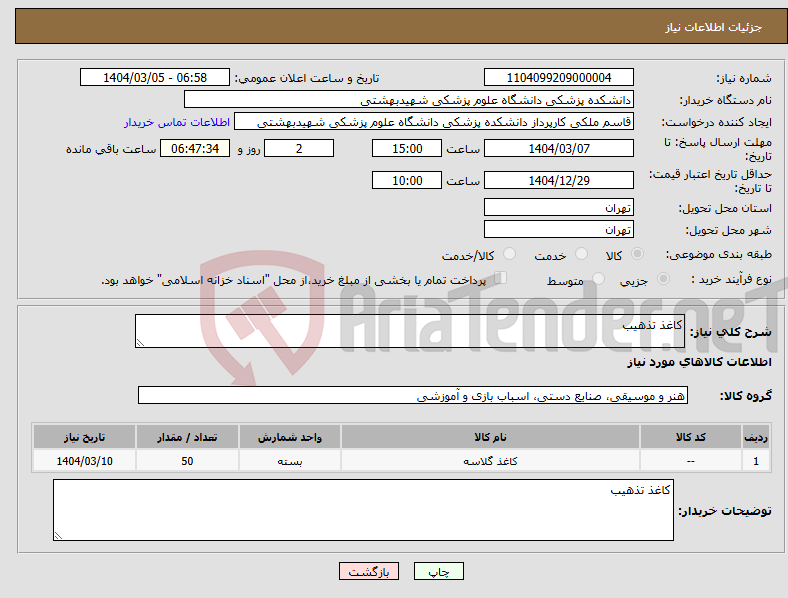This screenshot has width=788, height=598.
Task: Click the remaining time 06:47:34 field
Action: pos(195,148)
